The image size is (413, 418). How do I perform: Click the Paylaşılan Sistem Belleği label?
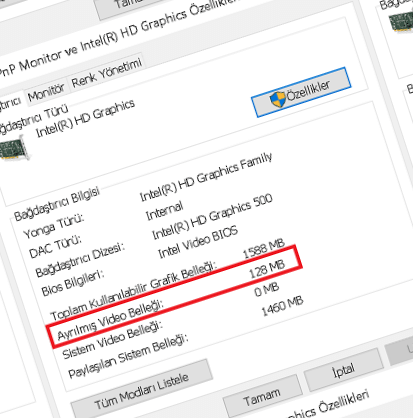pyautogui.click(x=128, y=356)
